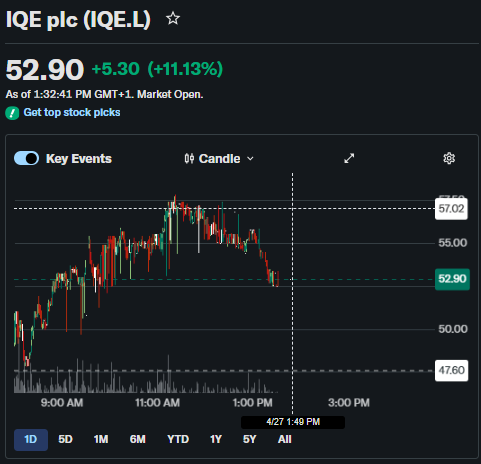Show the 1Y range
Screen dimensions: 481x464
coord(216,439)
